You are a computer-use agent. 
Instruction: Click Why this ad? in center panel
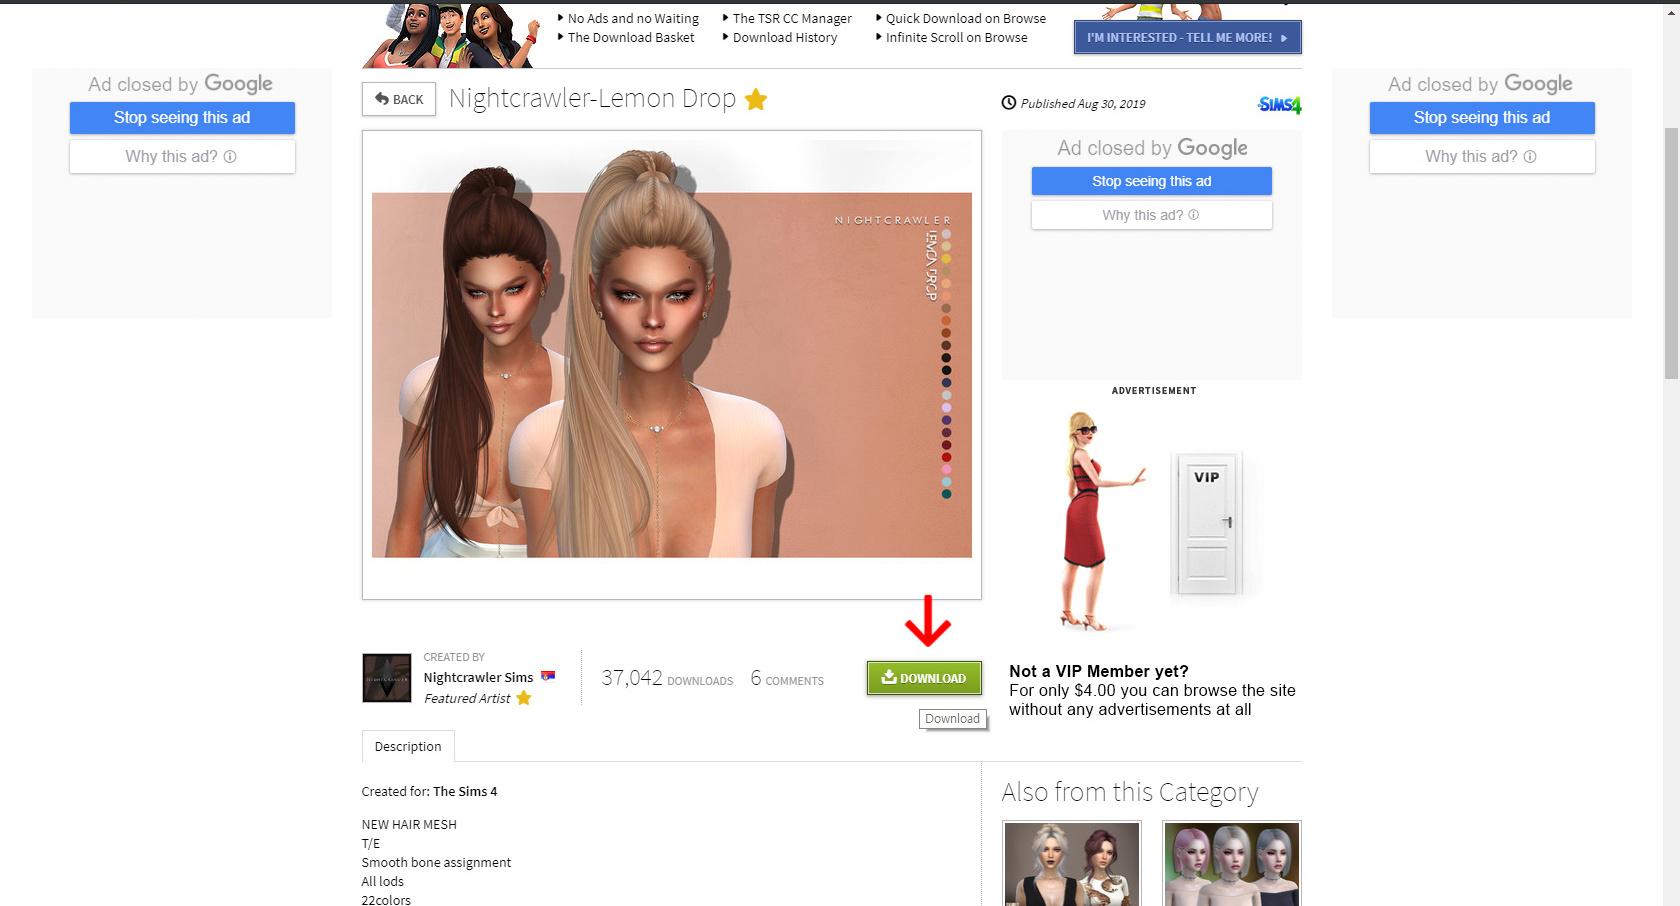pyautogui.click(x=1152, y=215)
